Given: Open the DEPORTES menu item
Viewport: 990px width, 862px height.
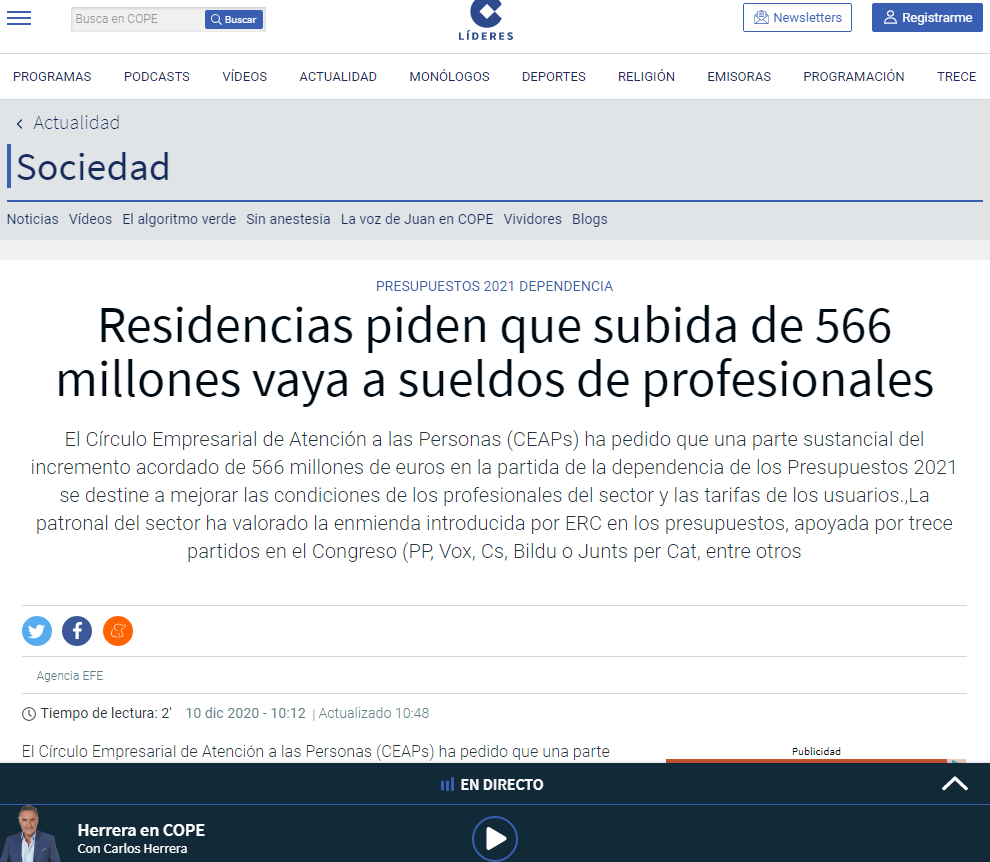Looking at the screenshot, I should pyautogui.click(x=554, y=76).
